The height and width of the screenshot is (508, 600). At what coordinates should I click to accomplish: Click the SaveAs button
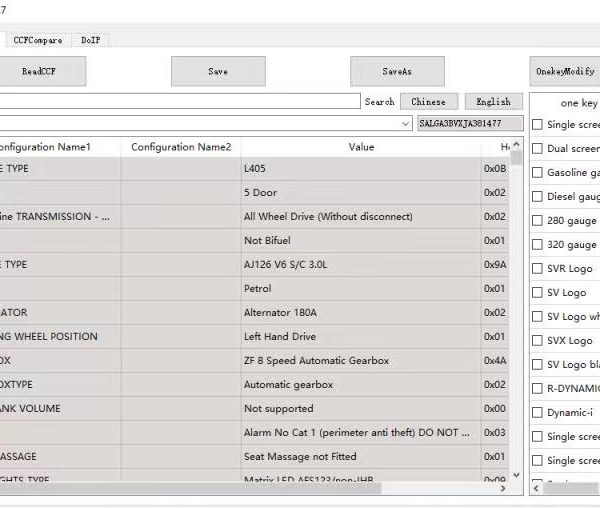click(x=397, y=71)
